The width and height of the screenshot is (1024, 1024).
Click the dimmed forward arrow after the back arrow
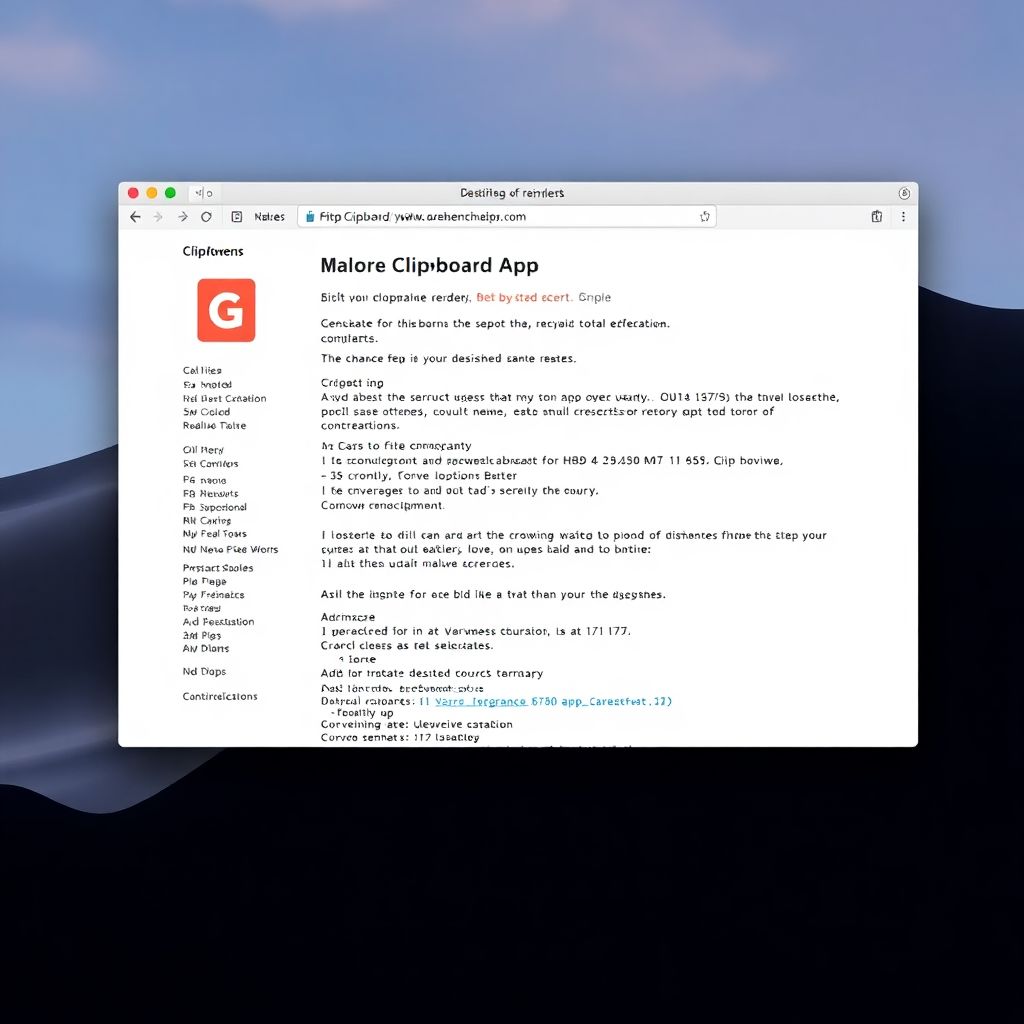(x=158, y=217)
